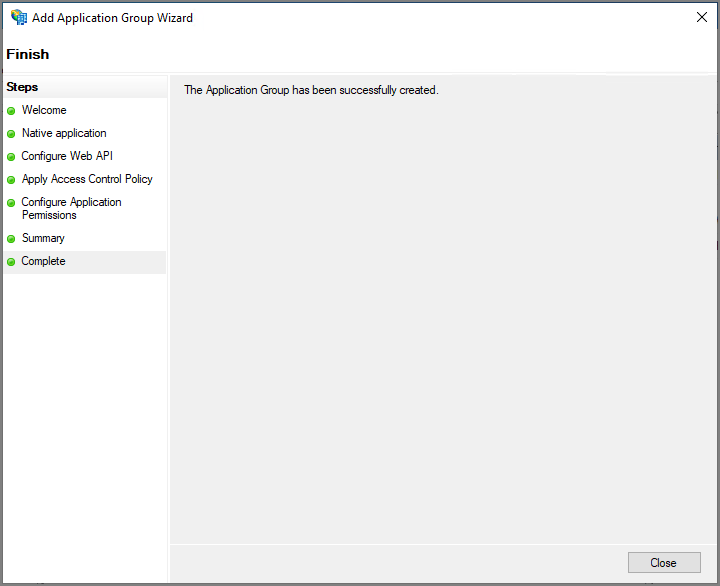Viewport: 720px width, 586px height.
Task: Select the Configure Application Permissions step
Action: (x=72, y=208)
